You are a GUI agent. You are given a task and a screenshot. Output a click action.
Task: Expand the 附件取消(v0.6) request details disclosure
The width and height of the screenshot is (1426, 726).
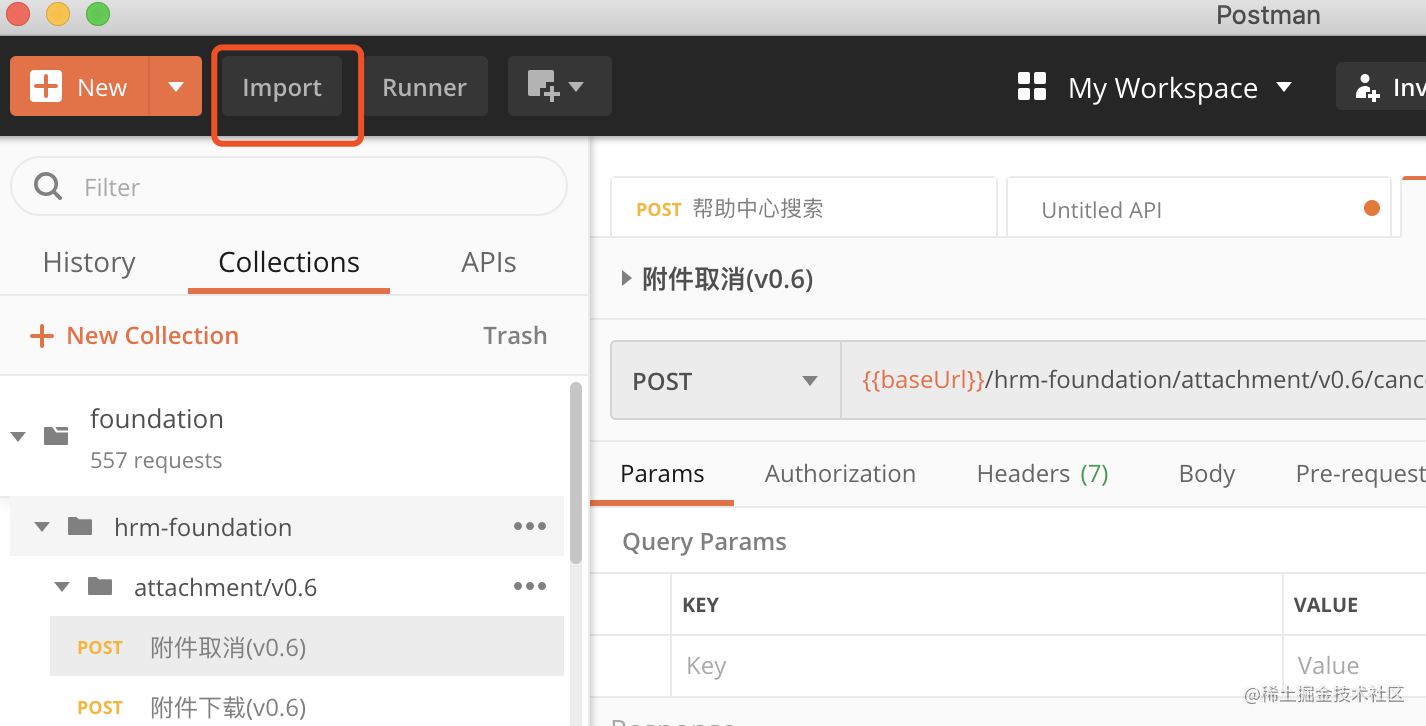624,279
